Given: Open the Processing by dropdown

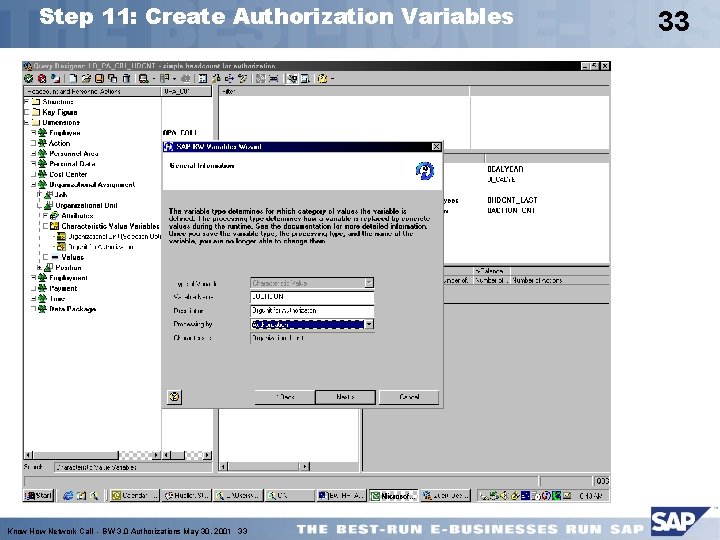Looking at the screenshot, I should pos(369,324).
